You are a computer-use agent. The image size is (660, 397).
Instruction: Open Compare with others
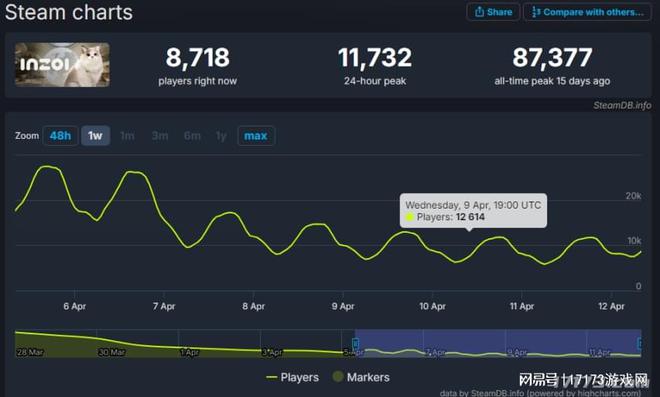pos(587,12)
